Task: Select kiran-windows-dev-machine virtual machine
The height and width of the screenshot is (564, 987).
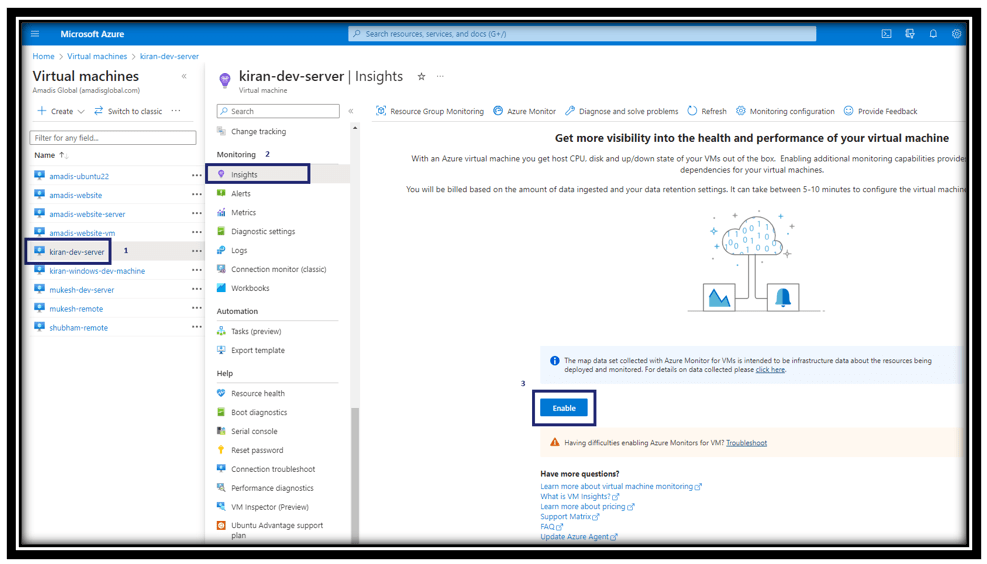Action: point(97,271)
